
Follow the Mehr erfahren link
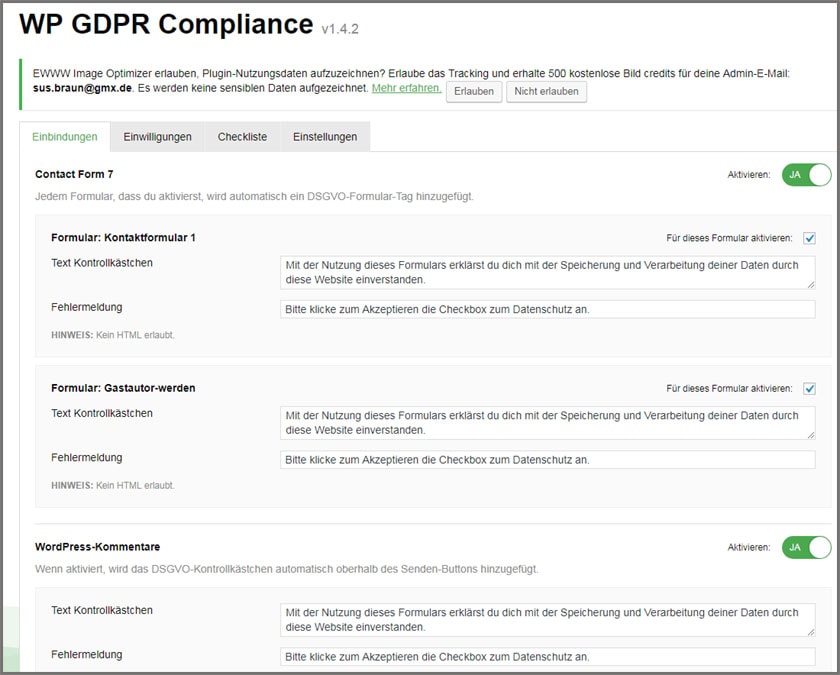click(x=406, y=88)
